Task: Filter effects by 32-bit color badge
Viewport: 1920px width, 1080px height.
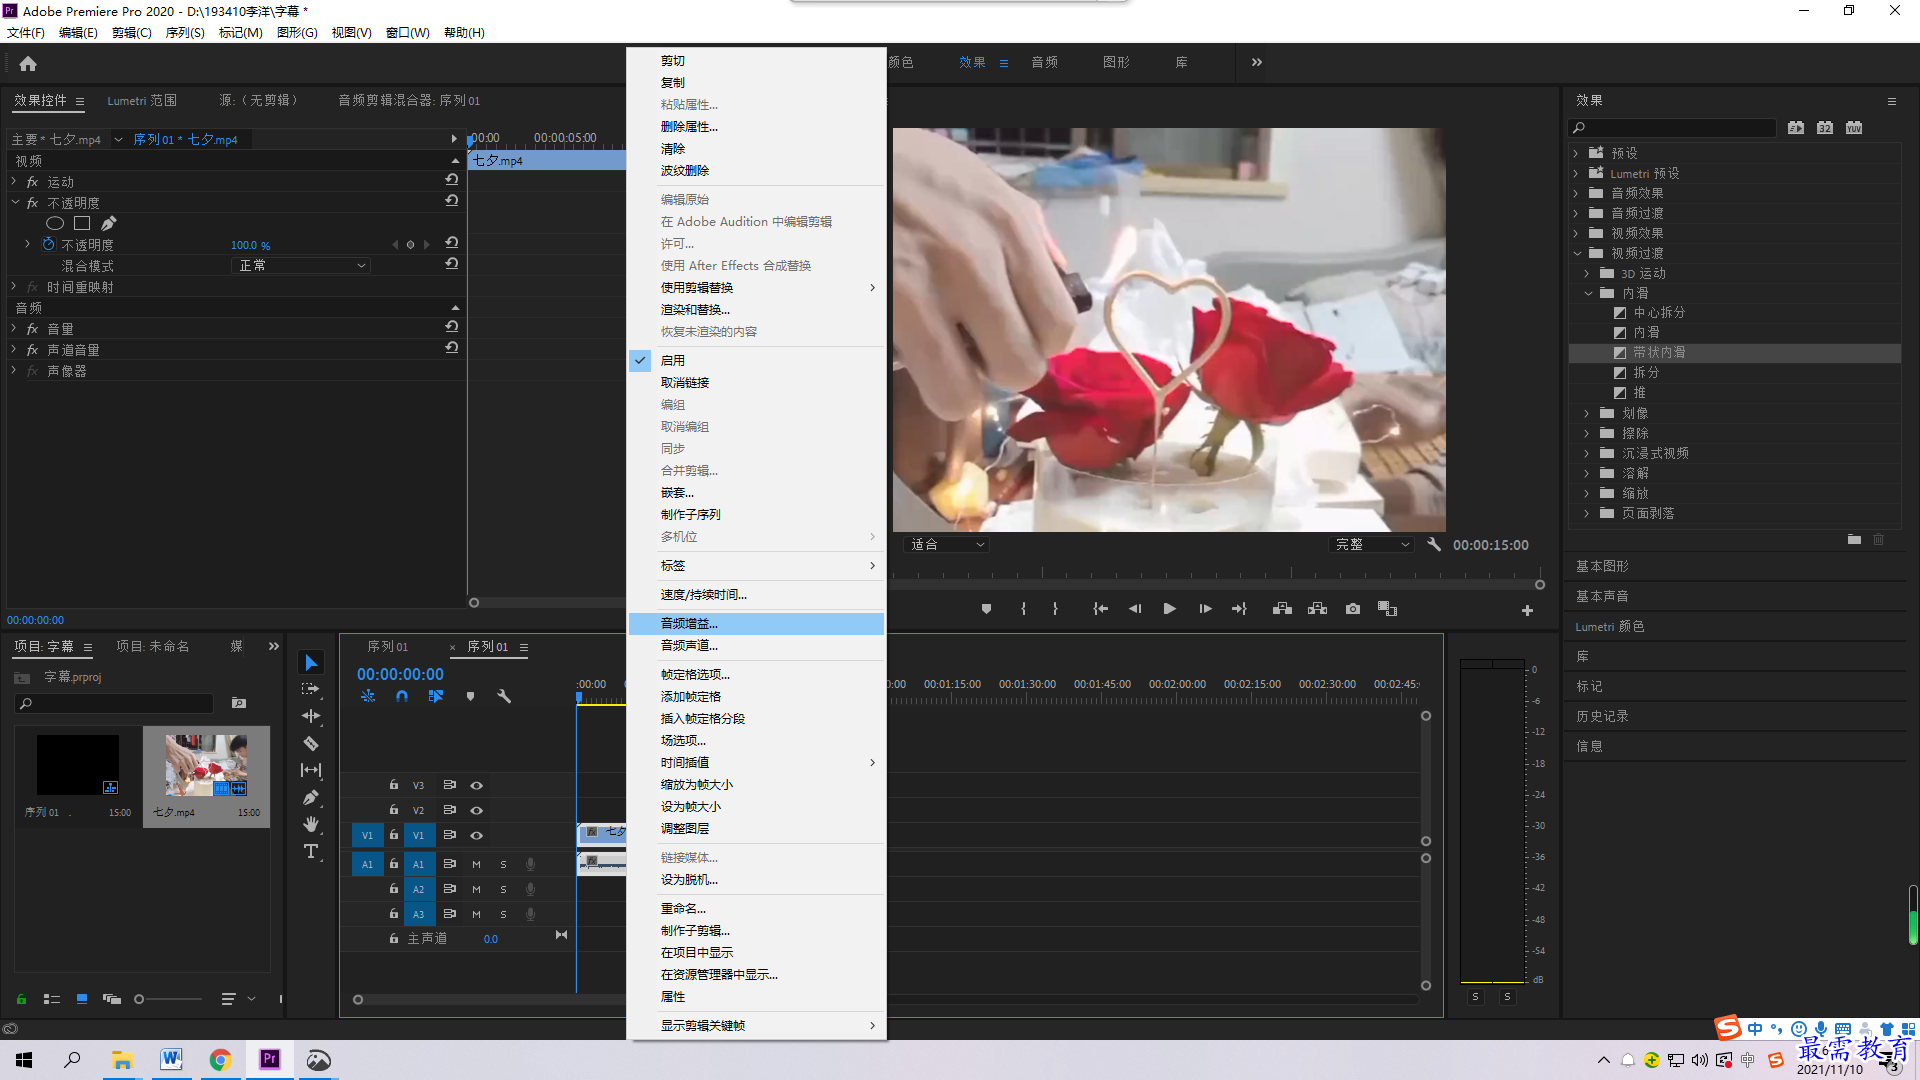Action: tap(1825, 128)
